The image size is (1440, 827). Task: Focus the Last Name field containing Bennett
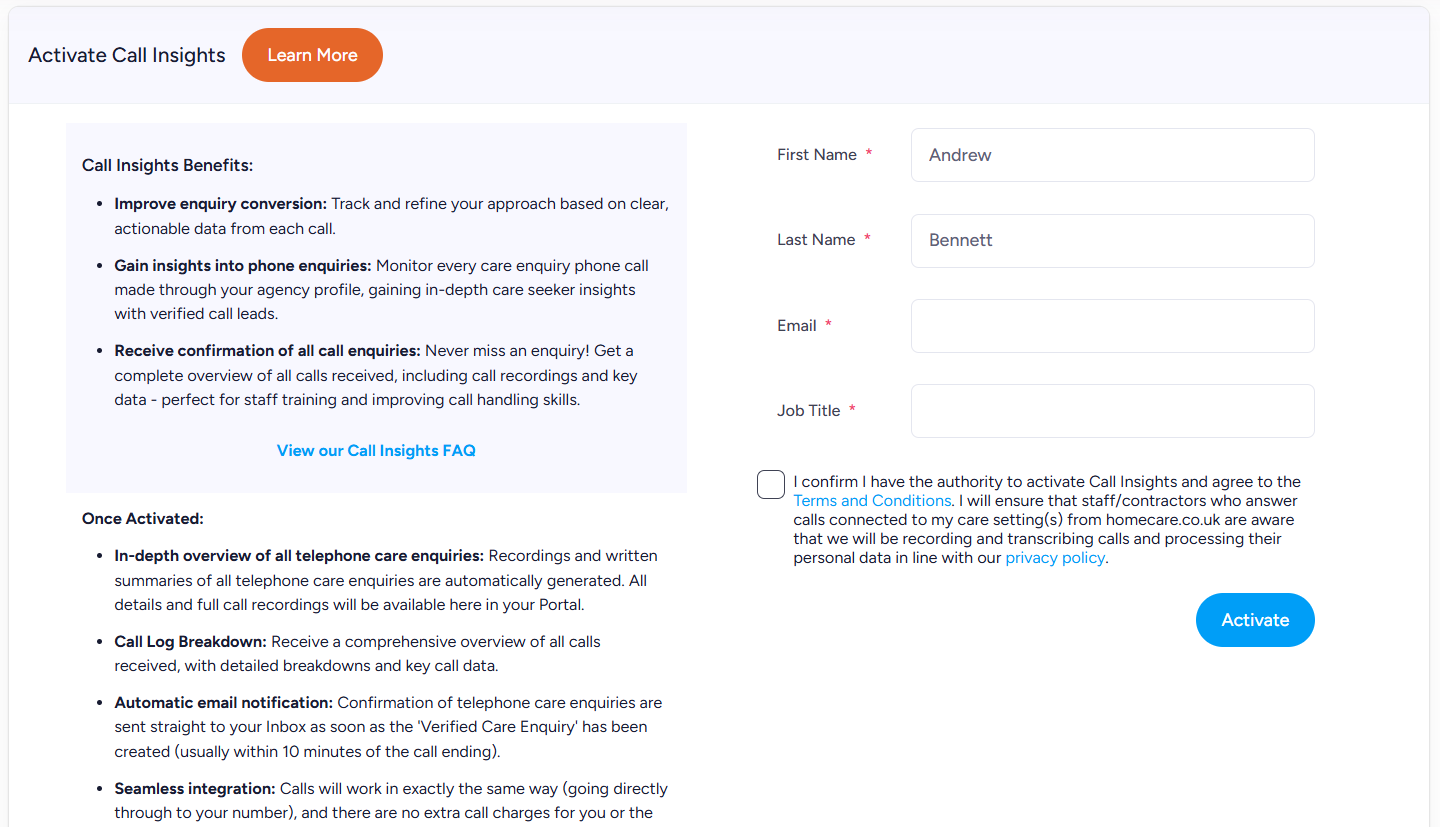click(1112, 241)
